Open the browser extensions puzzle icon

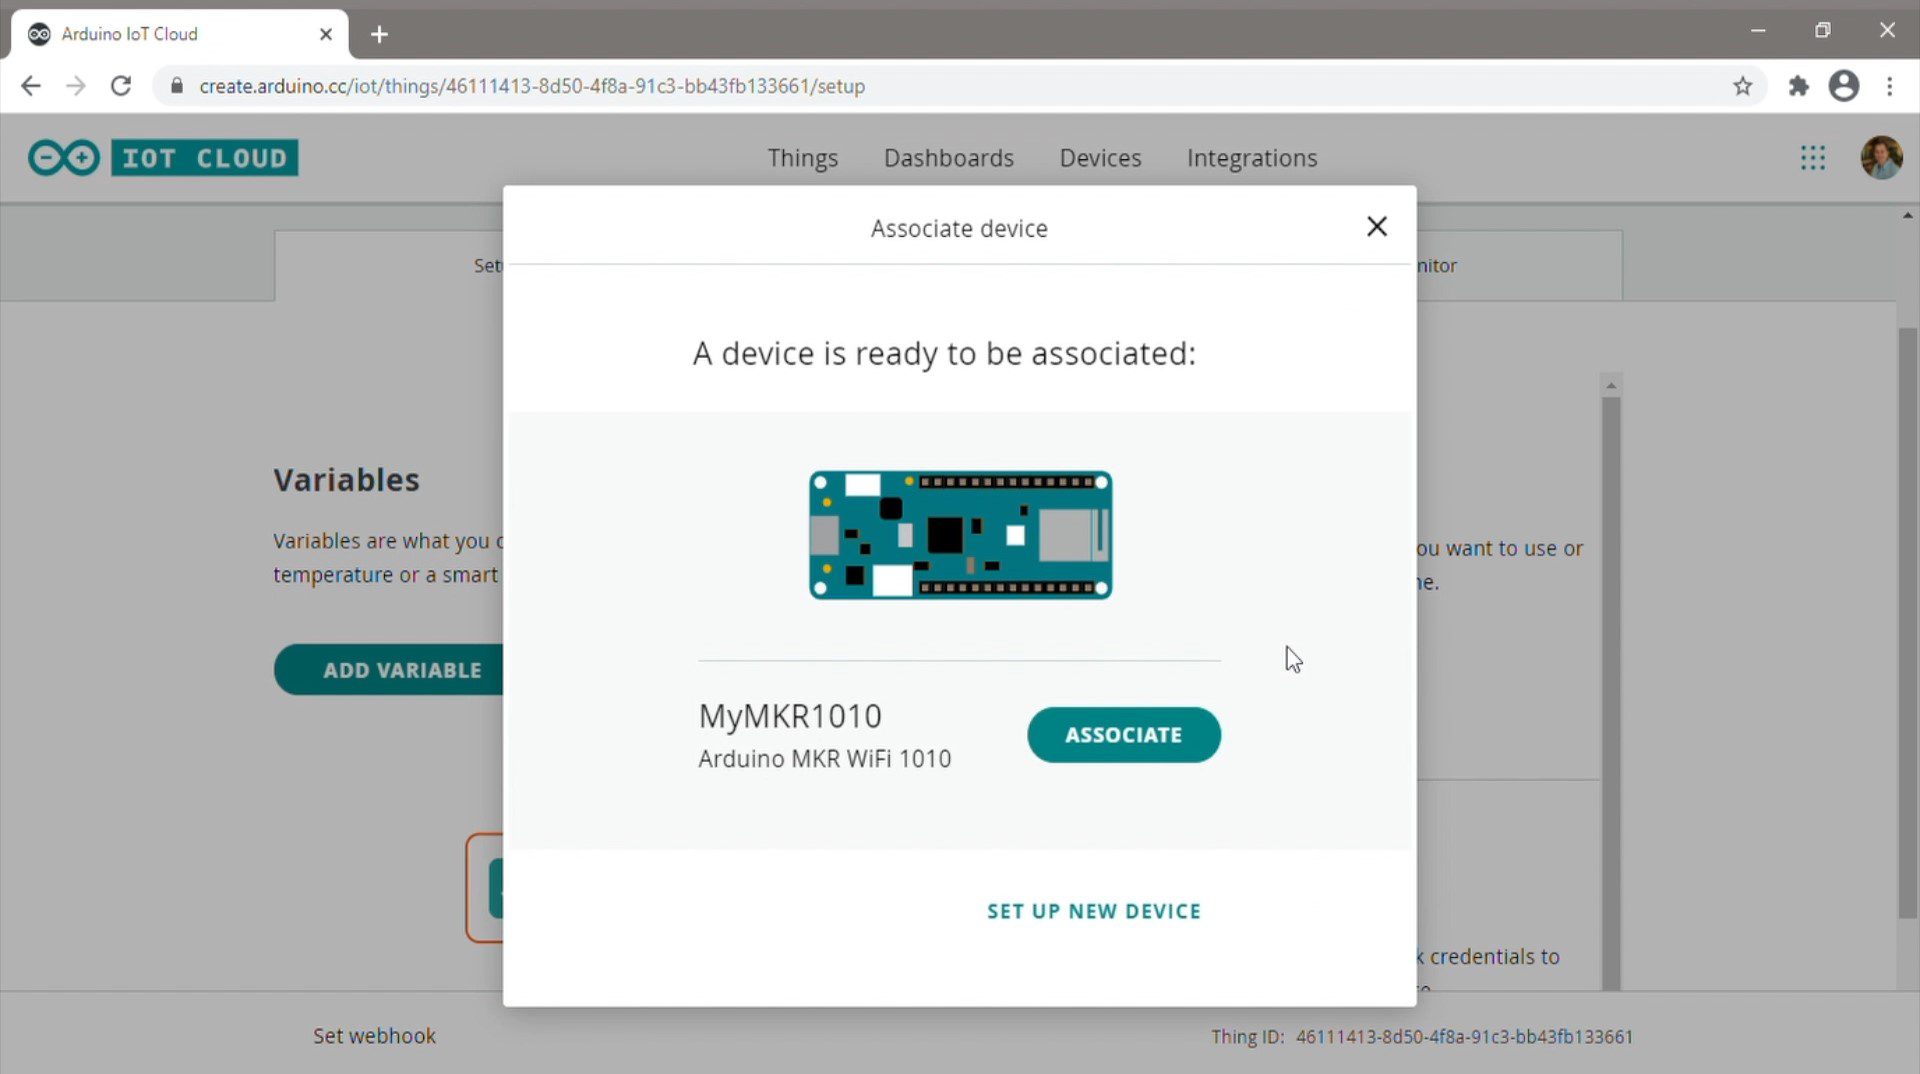[1798, 86]
